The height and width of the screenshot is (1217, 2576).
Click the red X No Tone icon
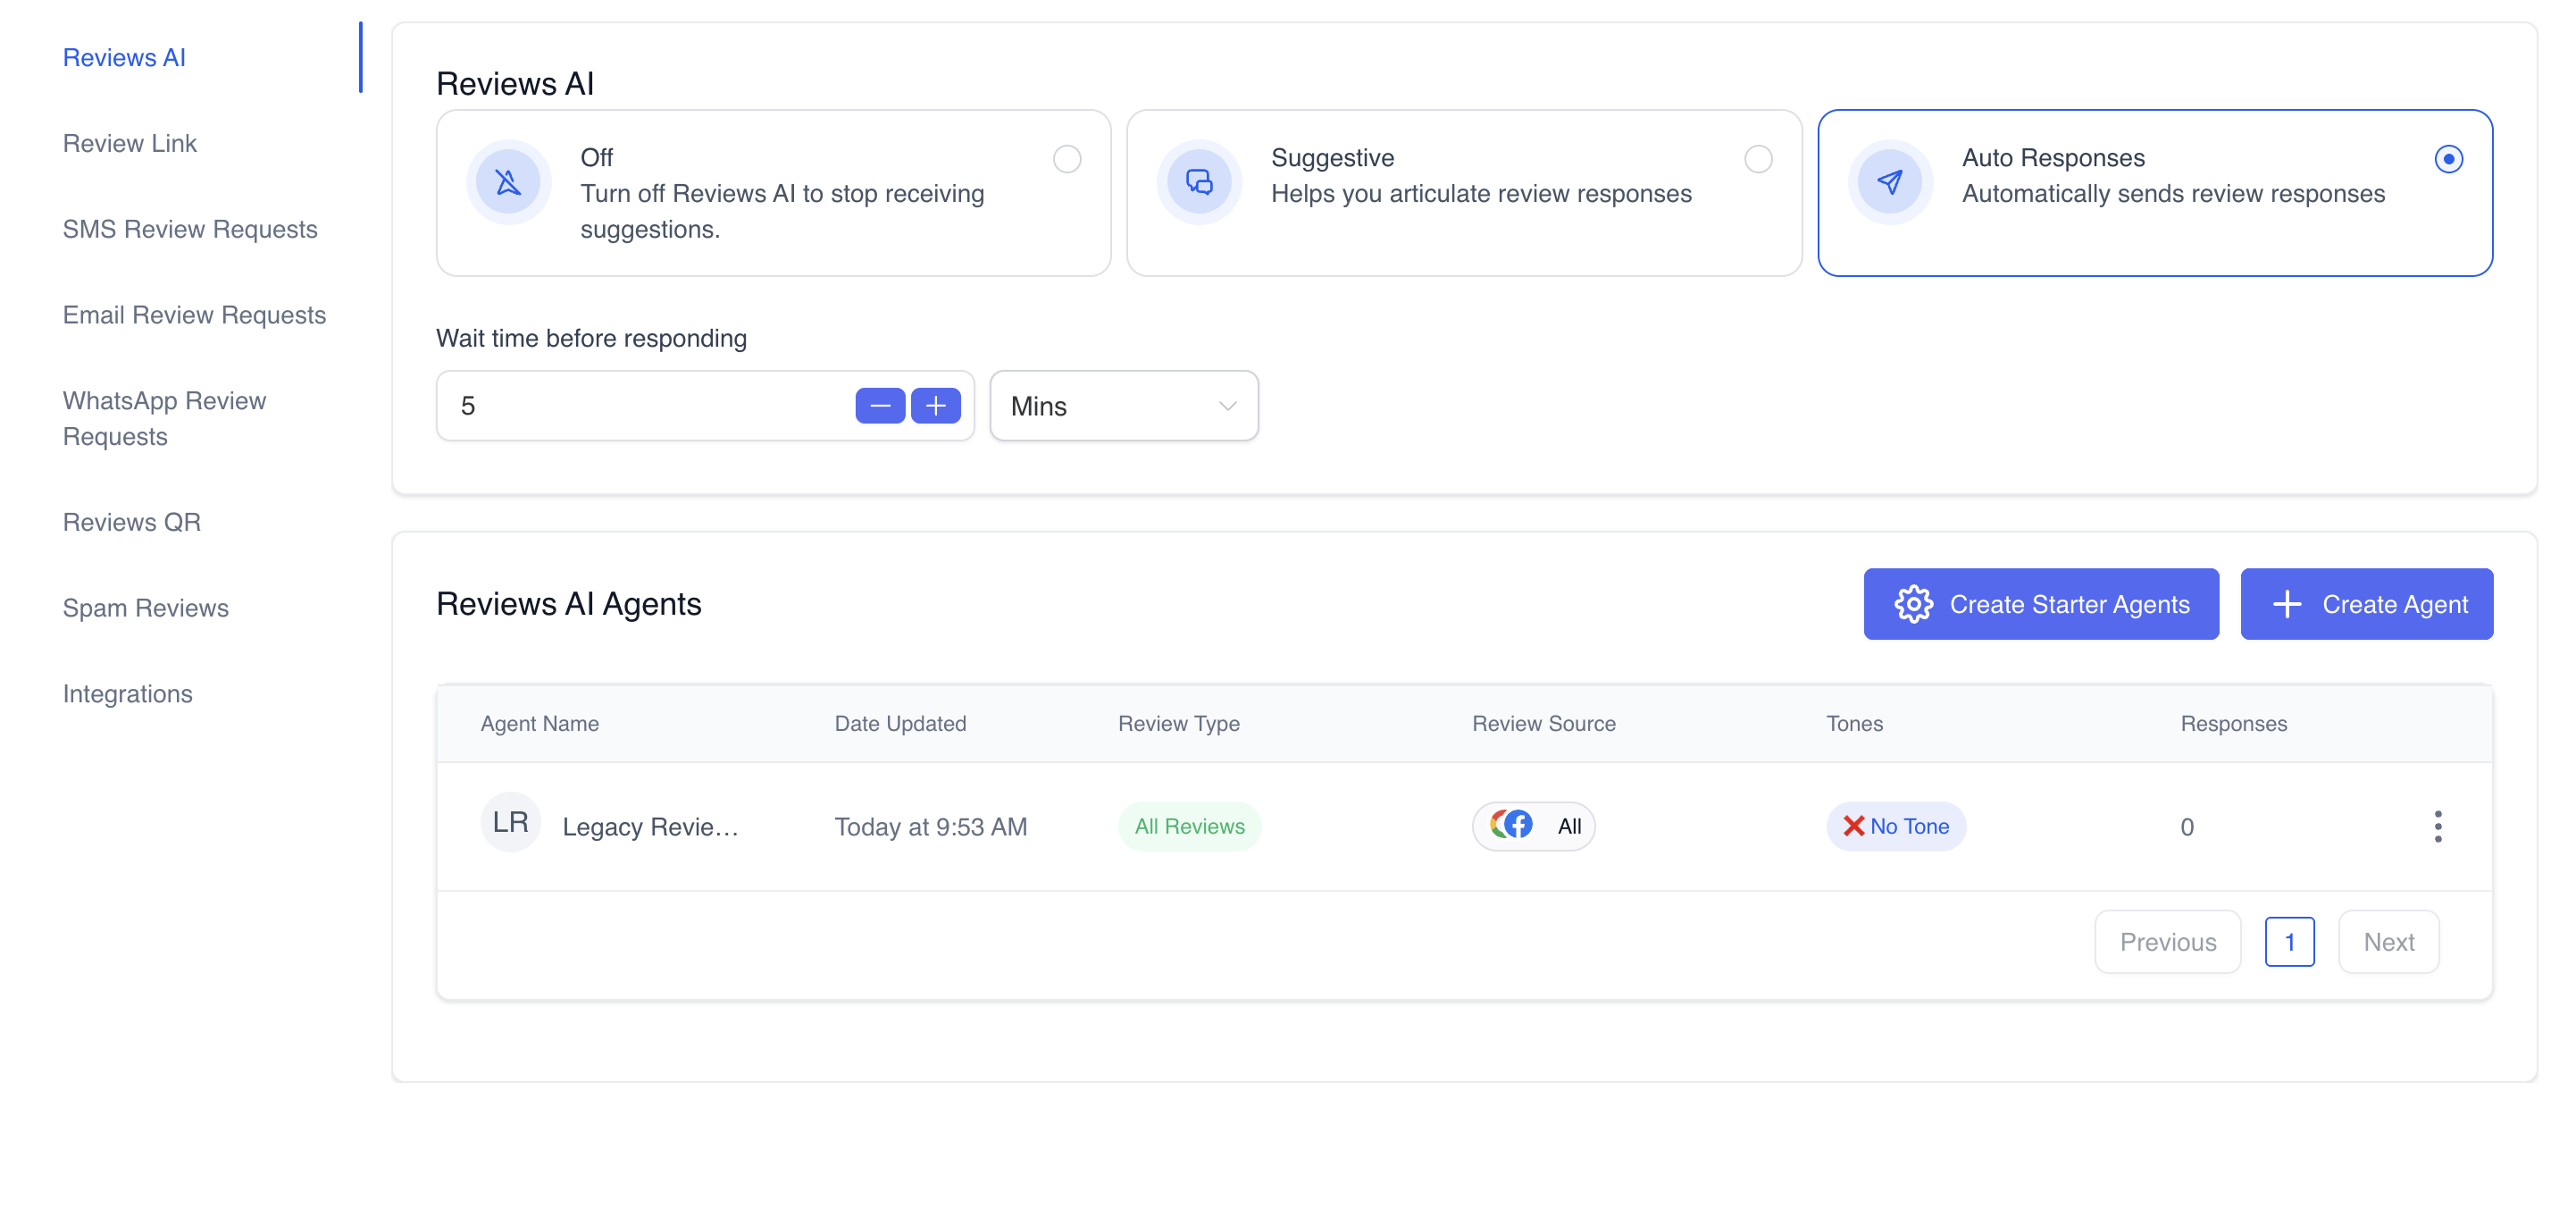click(x=1853, y=826)
